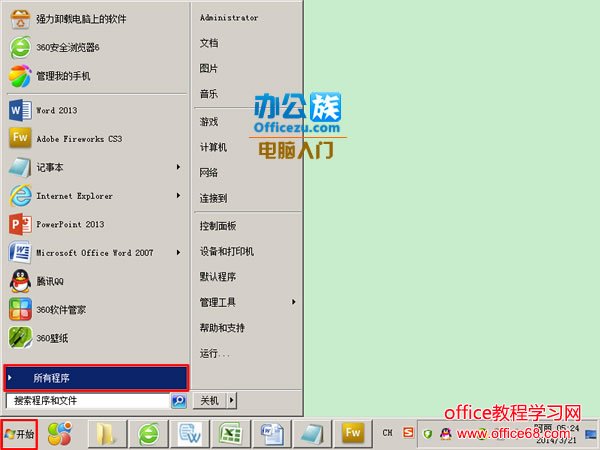Image resolution: width=600 pixels, height=450 pixels.
Task: Open 设备和打印机
Action: coord(227,251)
